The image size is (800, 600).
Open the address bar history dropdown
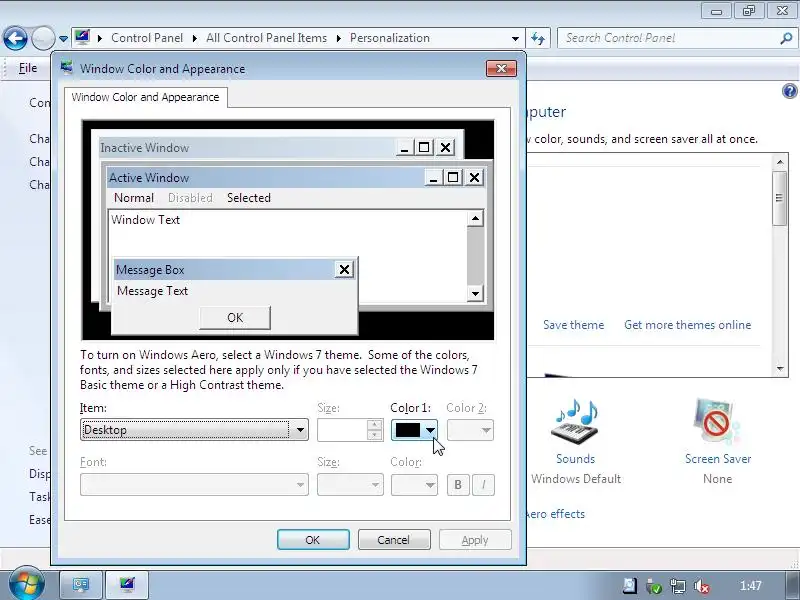click(x=515, y=39)
